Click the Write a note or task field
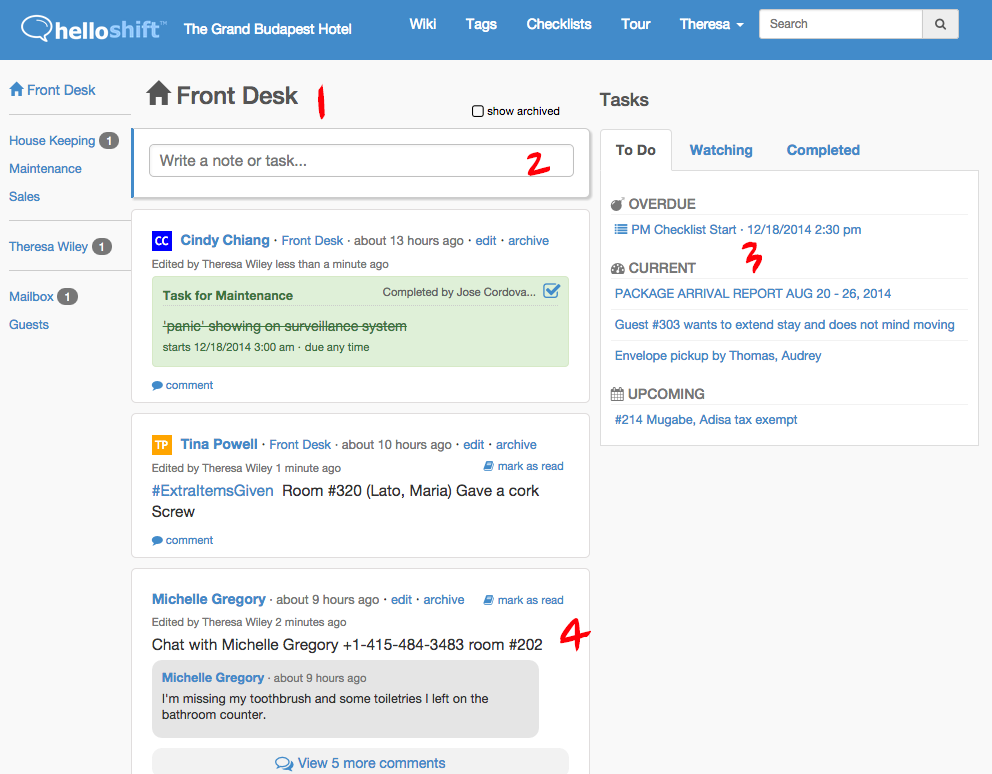992x774 pixels. pos(361,161)
